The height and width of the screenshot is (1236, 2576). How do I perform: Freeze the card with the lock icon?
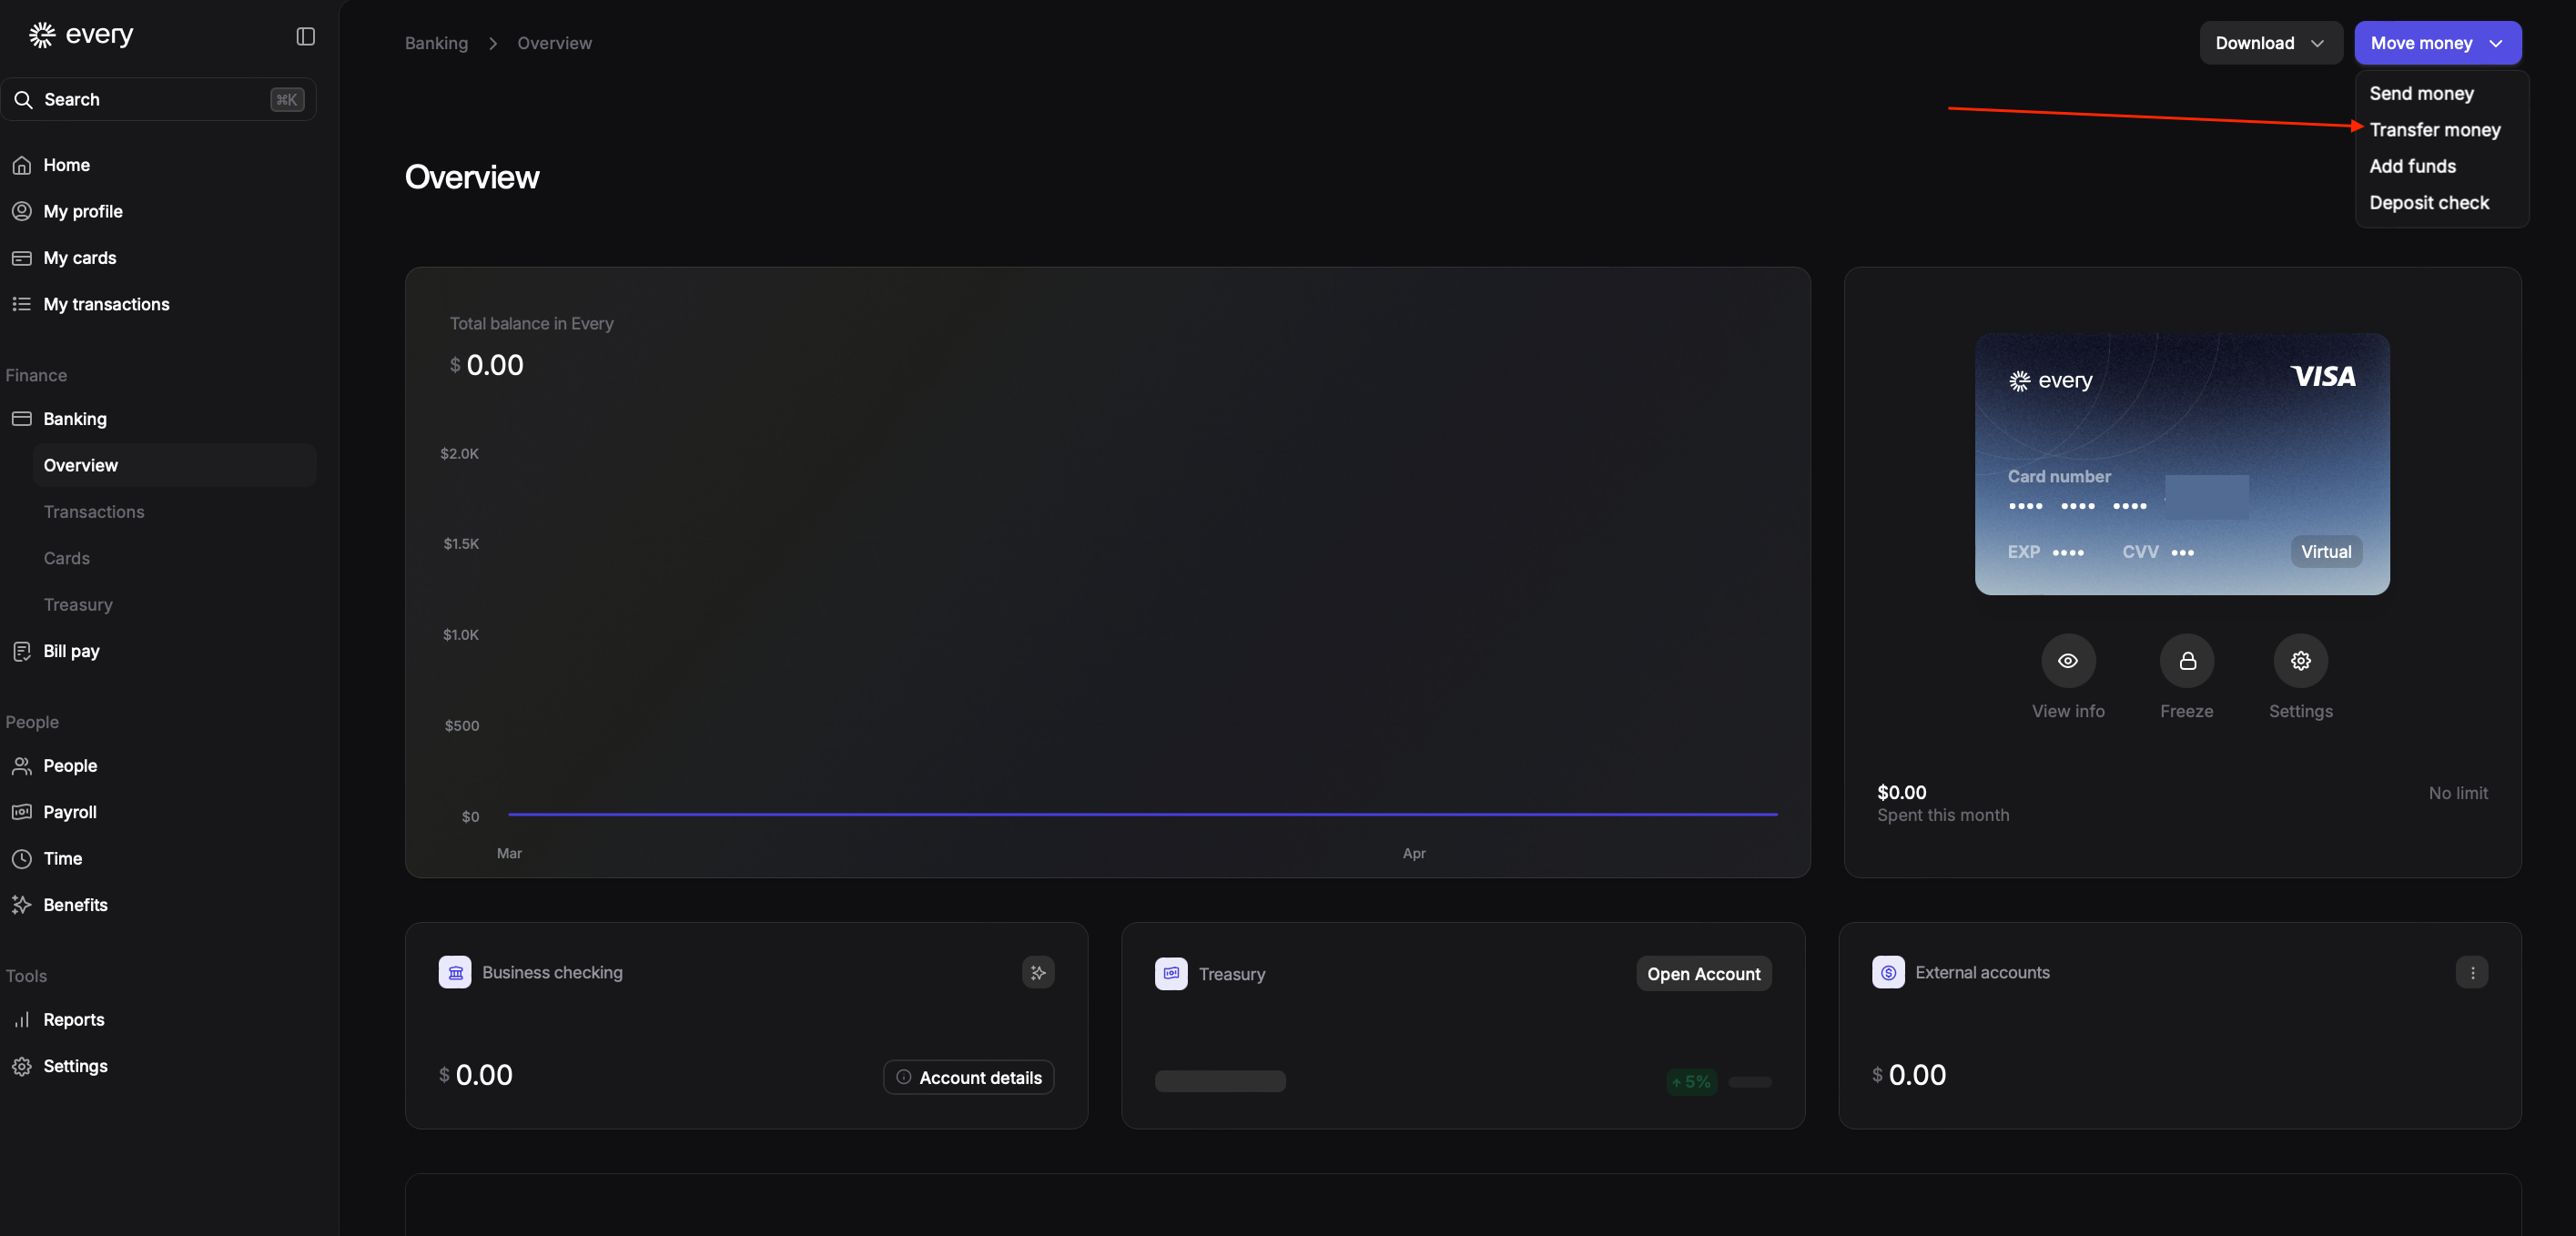click(2186, 660)
